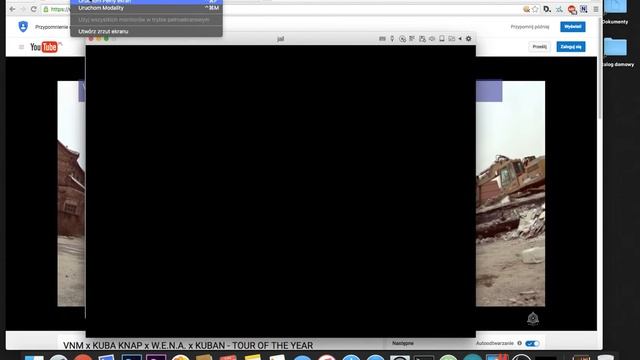
Task: Choose 'Utwórz zrzut ekranu' from the menu
Action: pyautogui.click(x=146, y=31)
